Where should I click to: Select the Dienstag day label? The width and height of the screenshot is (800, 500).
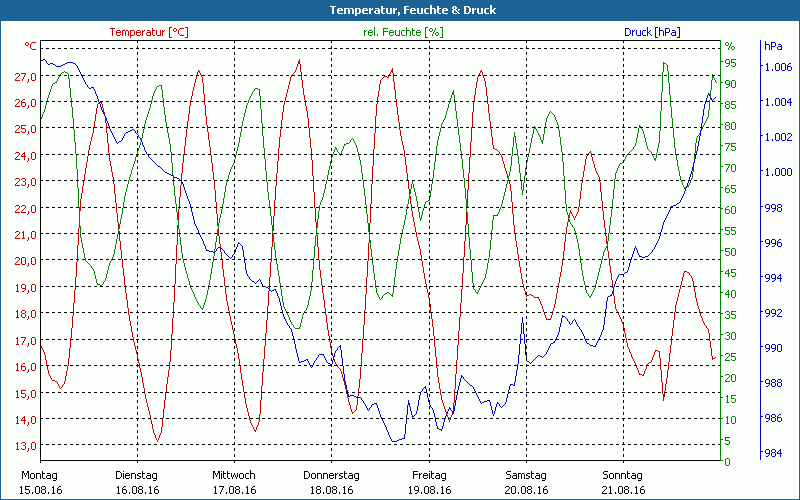point(137,474)
